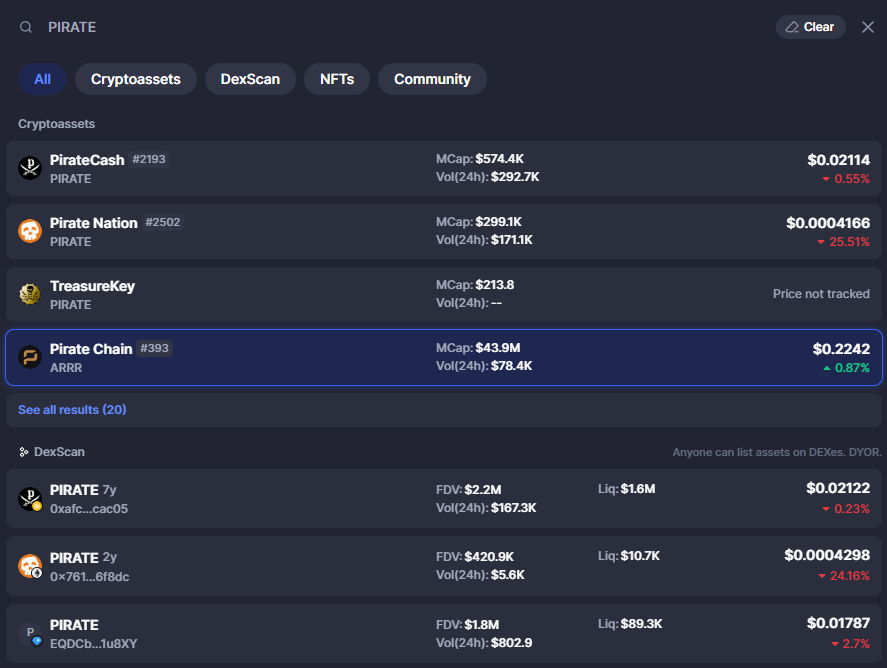Select the All filter tab
The image size is (887, 668).
(x=42, y=79)
